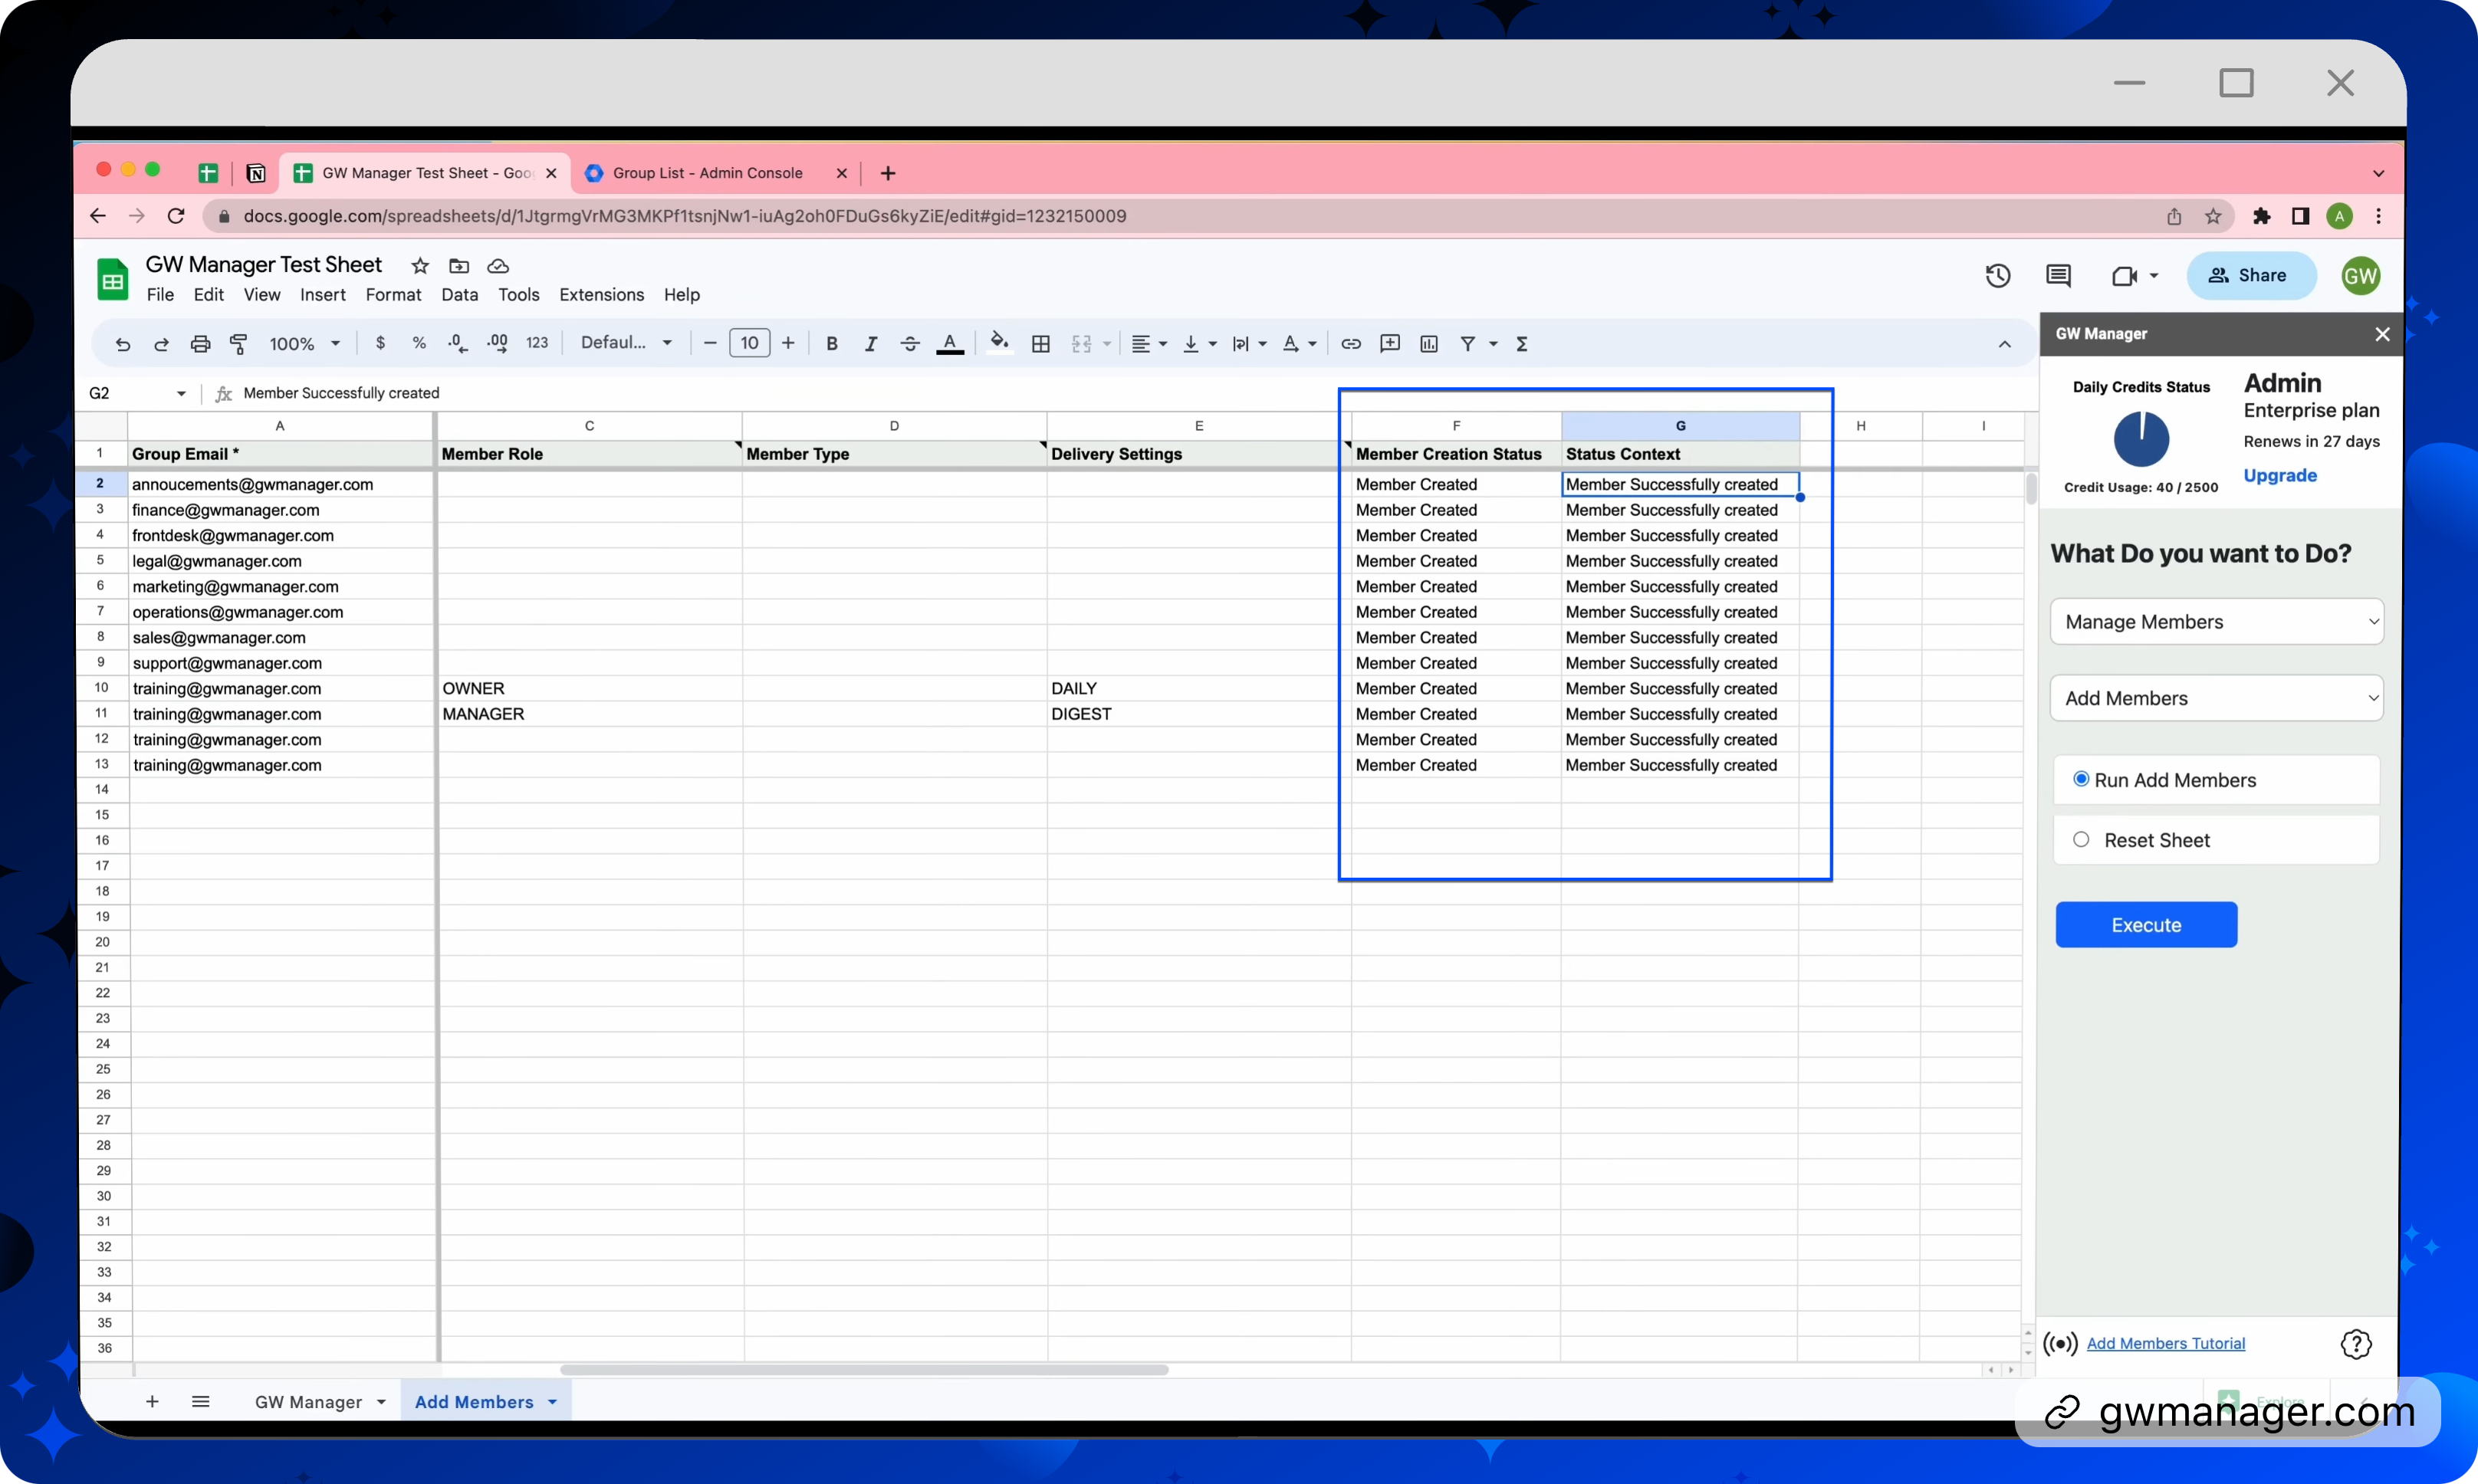Screen dimensions: 2478x1484
Task: Click the Redo icon in the toolbar
Action: point(161,344)
